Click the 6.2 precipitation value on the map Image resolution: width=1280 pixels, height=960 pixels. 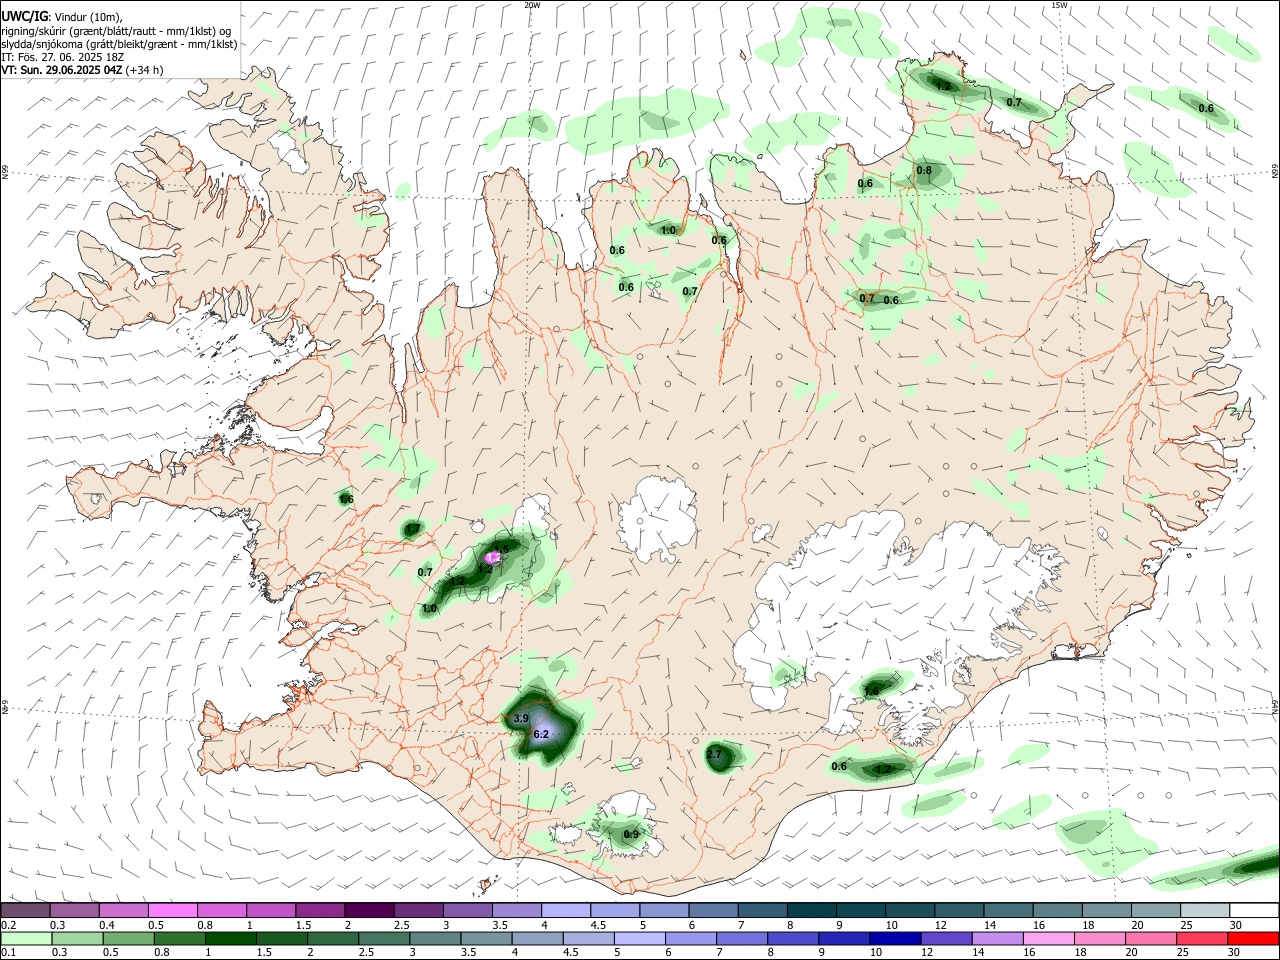[541, 734]
